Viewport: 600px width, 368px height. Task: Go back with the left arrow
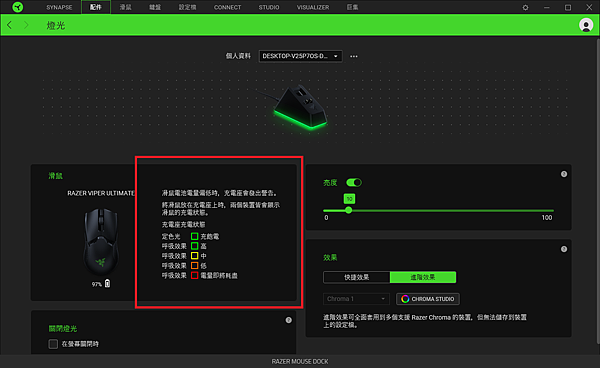pos(10,25)
